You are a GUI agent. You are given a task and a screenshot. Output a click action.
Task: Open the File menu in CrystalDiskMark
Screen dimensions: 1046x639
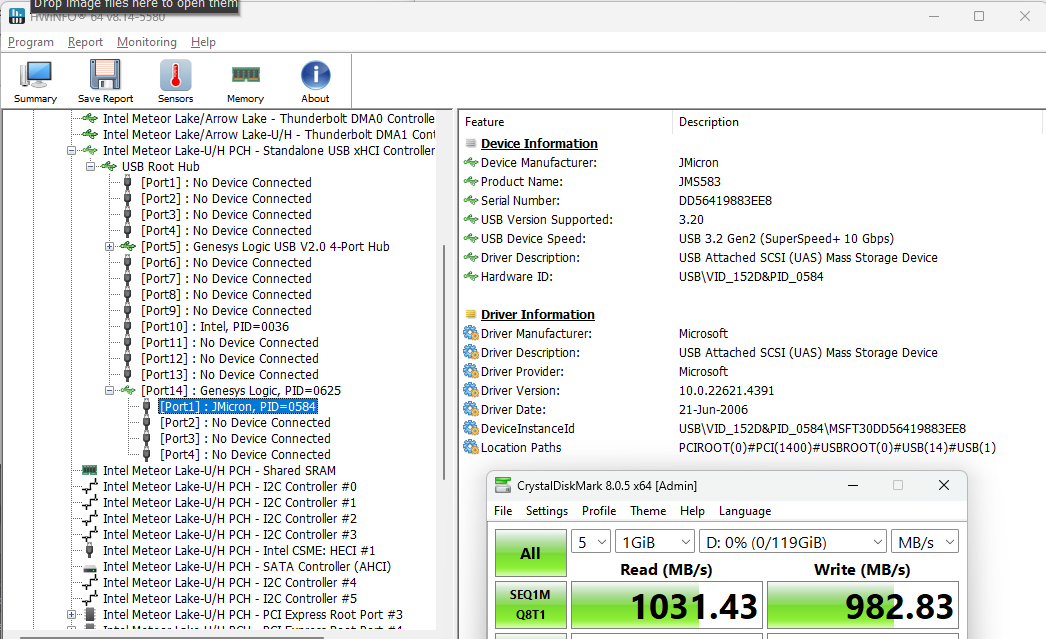click(503, 510)
